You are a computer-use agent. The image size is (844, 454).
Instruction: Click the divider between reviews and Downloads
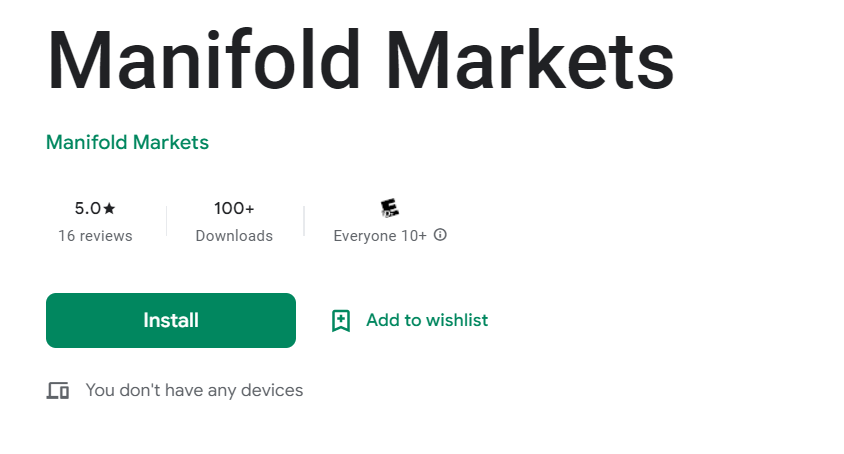166,221
